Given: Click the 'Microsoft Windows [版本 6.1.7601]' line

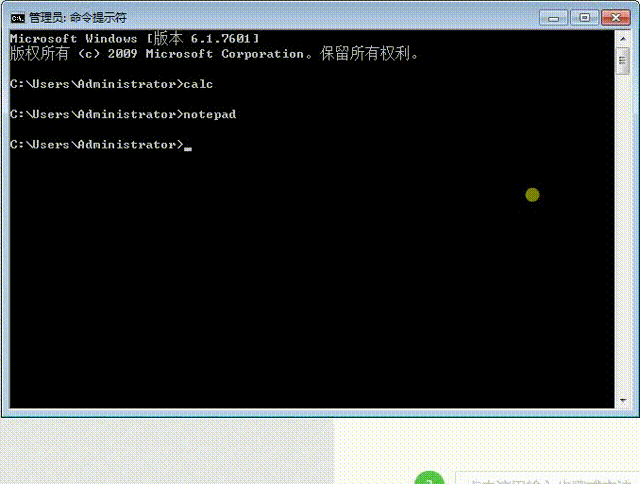Looking at the screenshot, I should tap(134, 39).
